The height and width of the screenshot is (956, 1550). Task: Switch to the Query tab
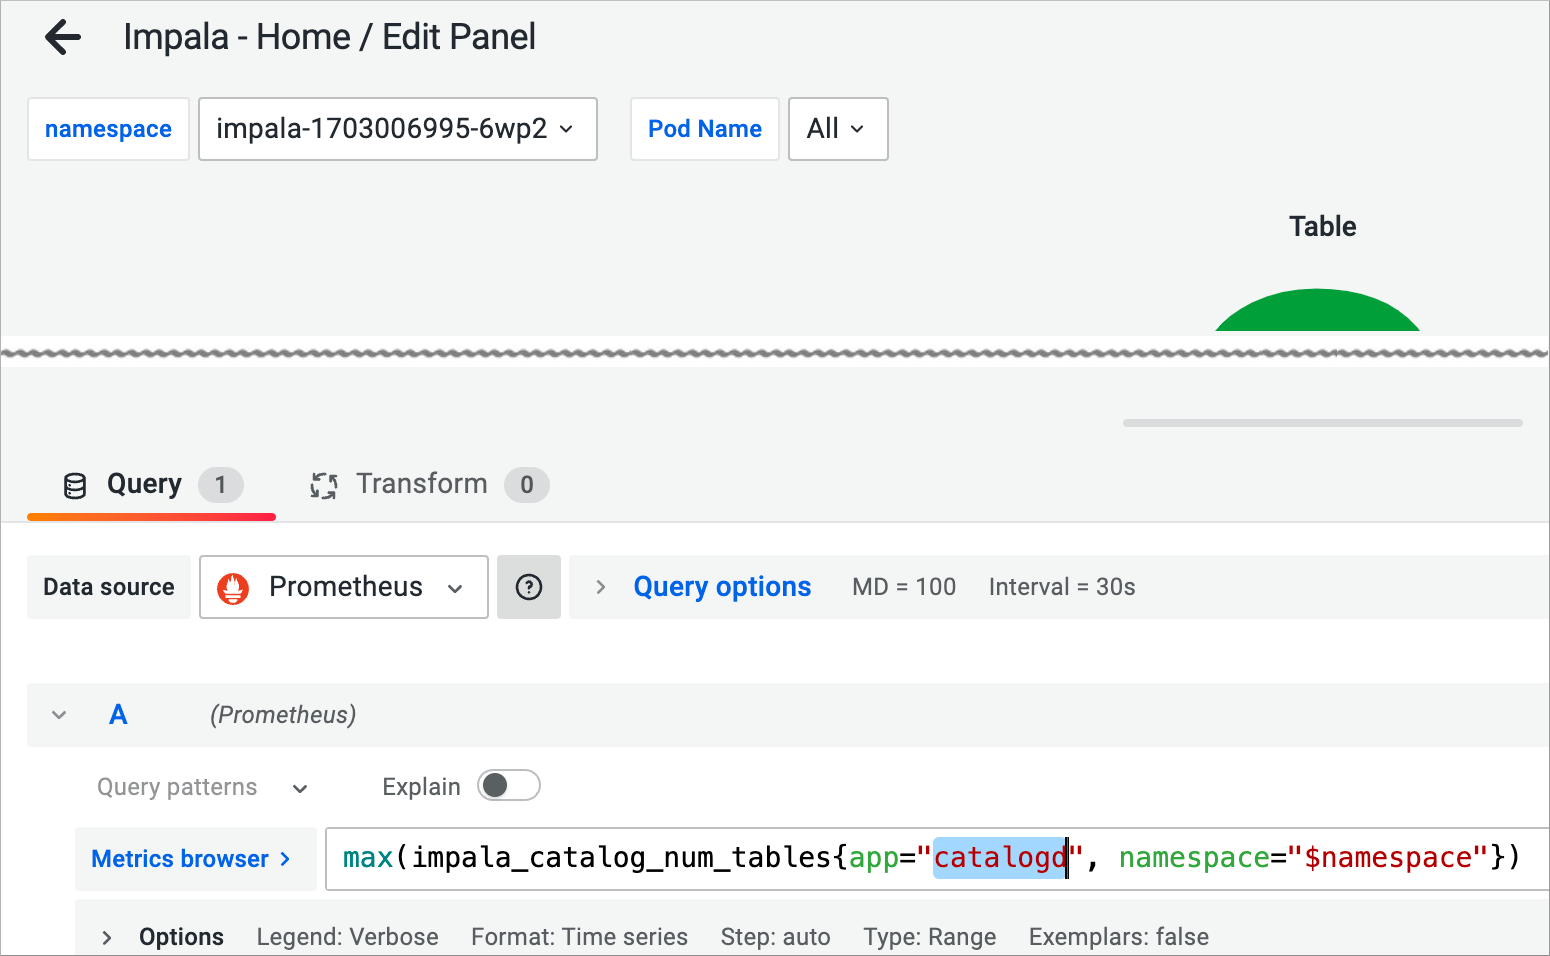[145, 485]
